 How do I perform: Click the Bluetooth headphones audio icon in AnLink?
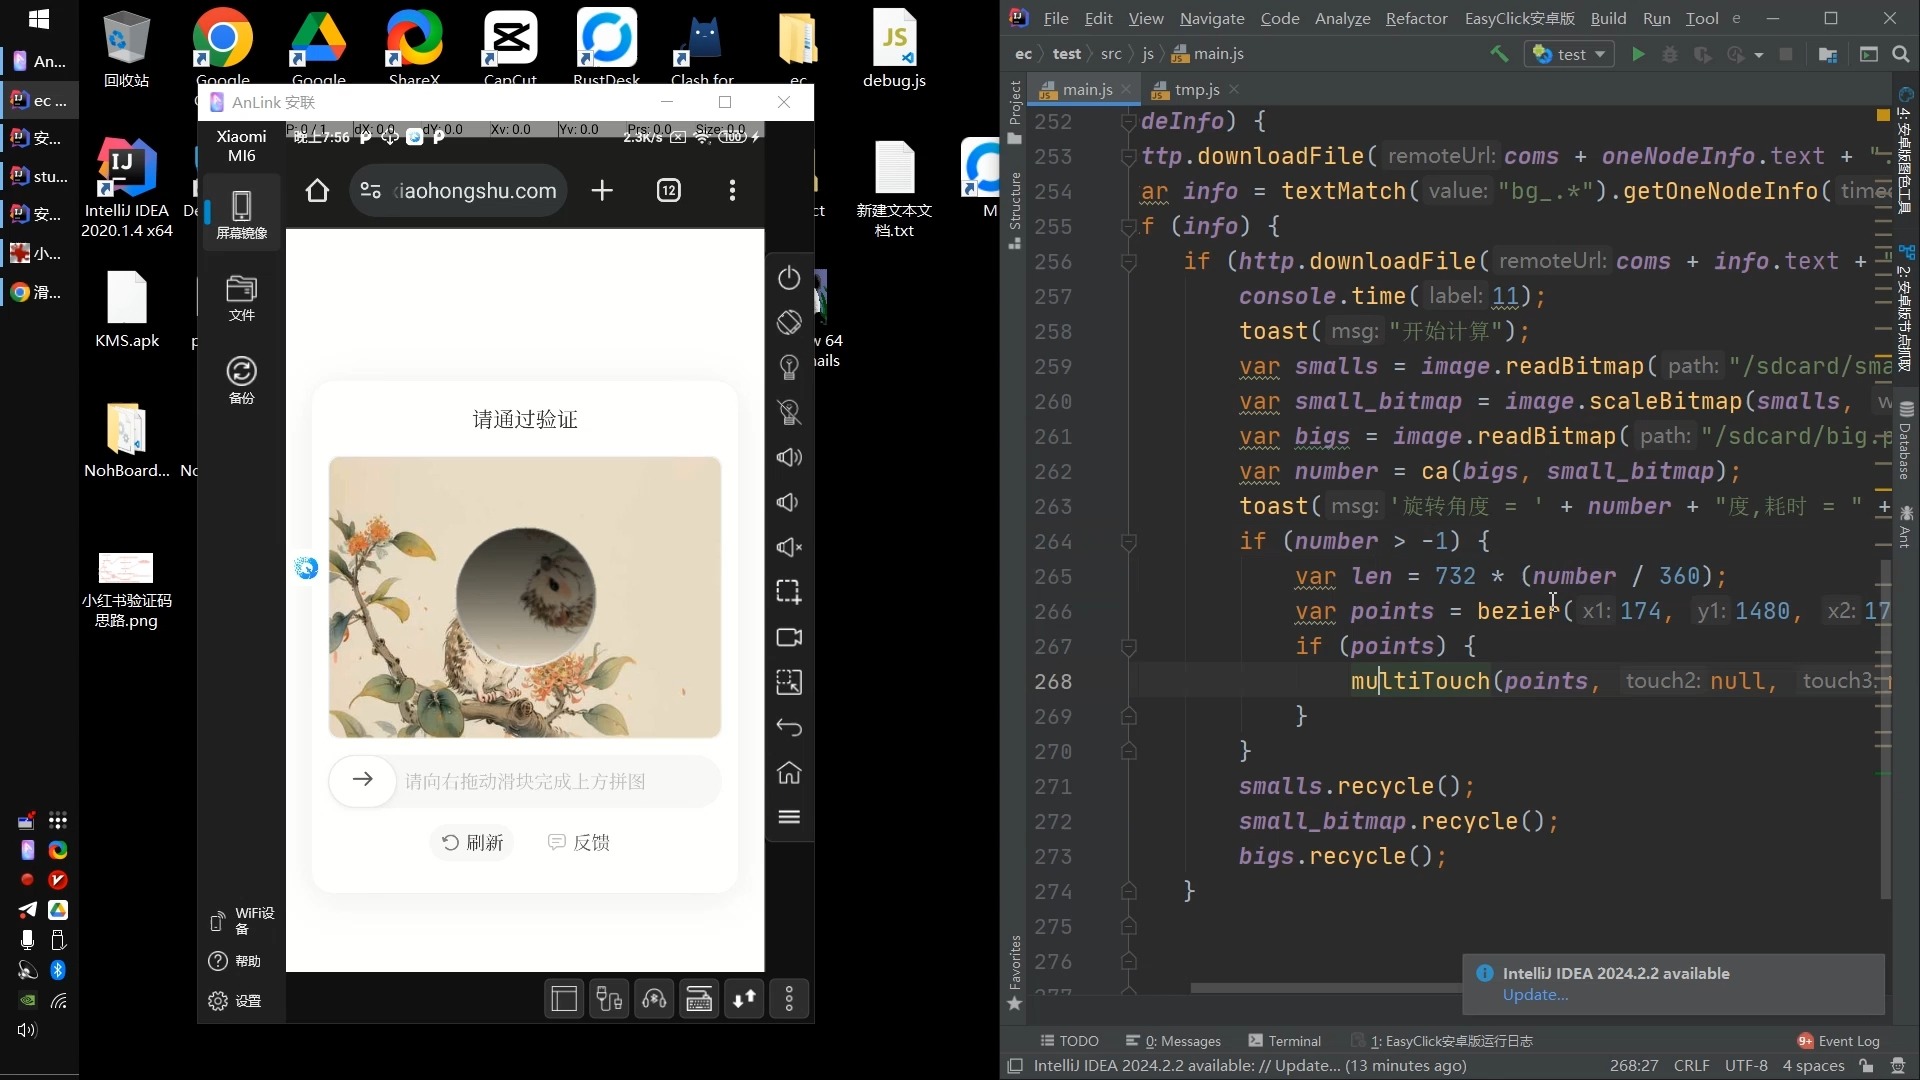point(654,999)
